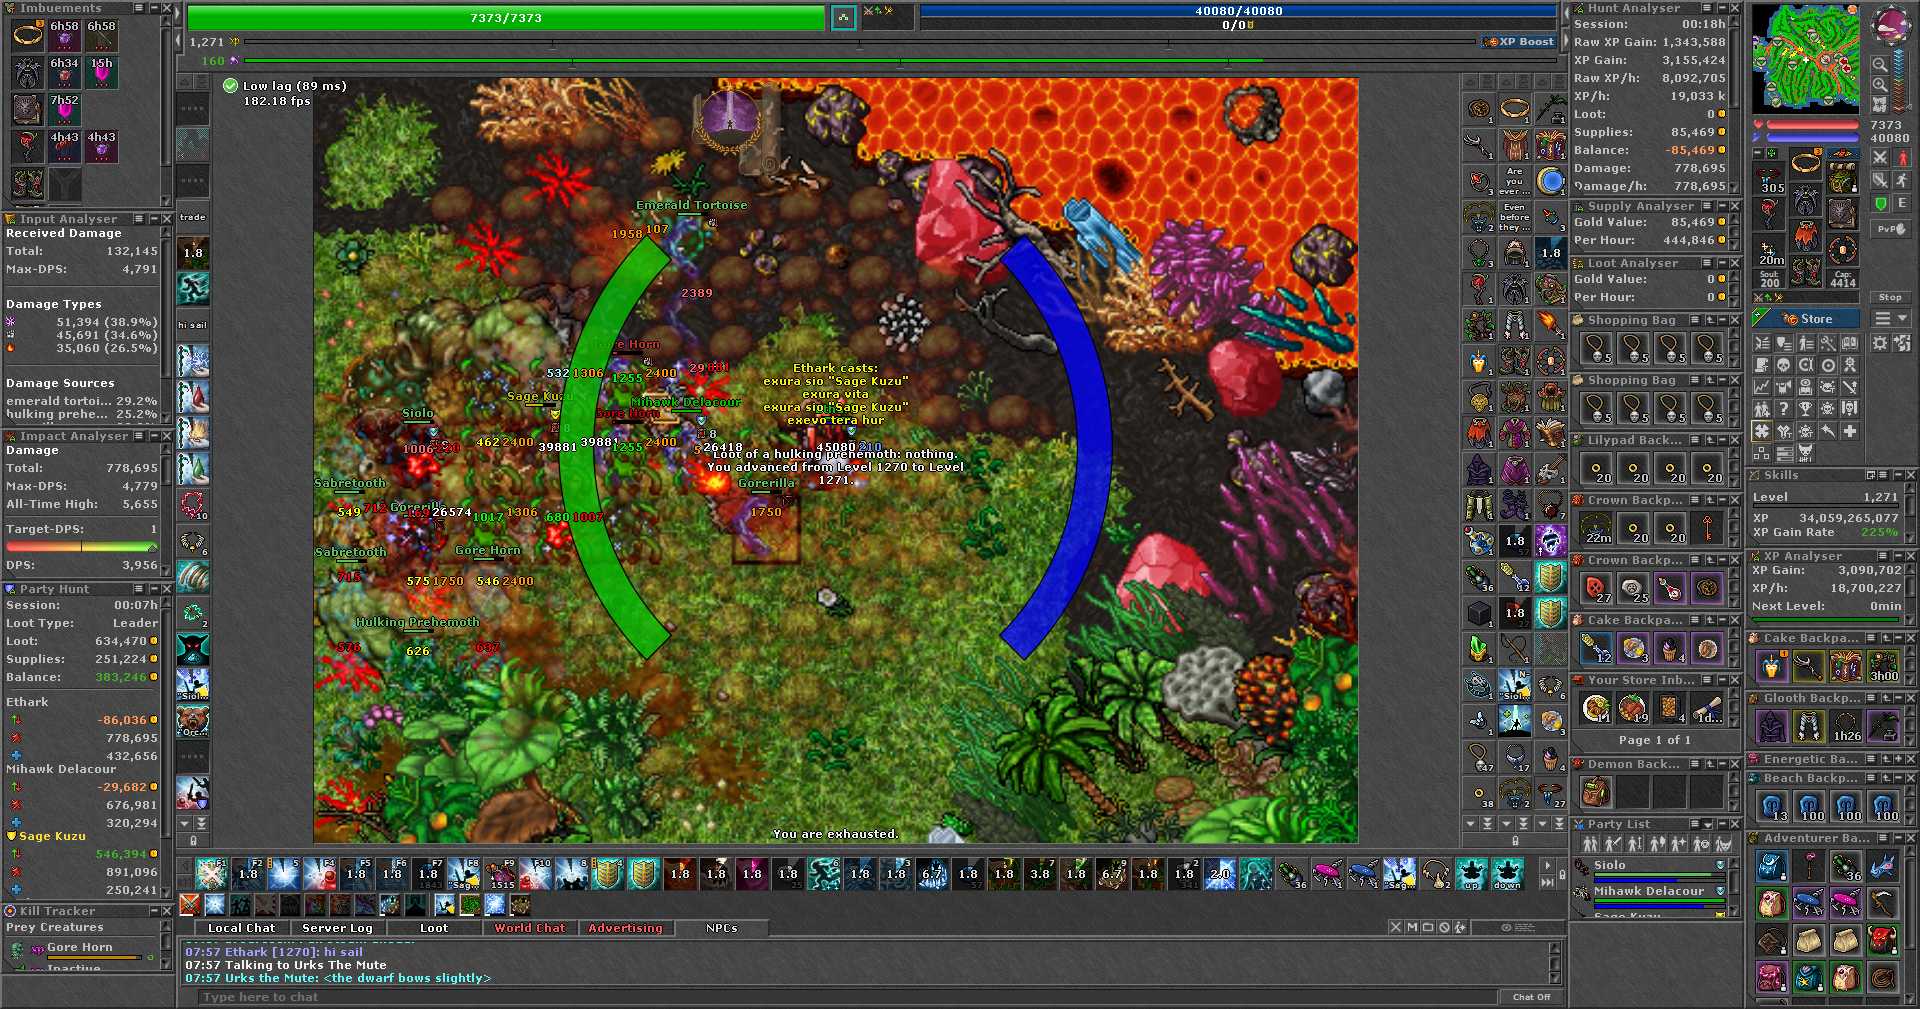Viewport: 1920px width, 1009px height.
Task: Click the compass rose beside the minimap
Action: pyautogui.click(x=1890, y=26)
